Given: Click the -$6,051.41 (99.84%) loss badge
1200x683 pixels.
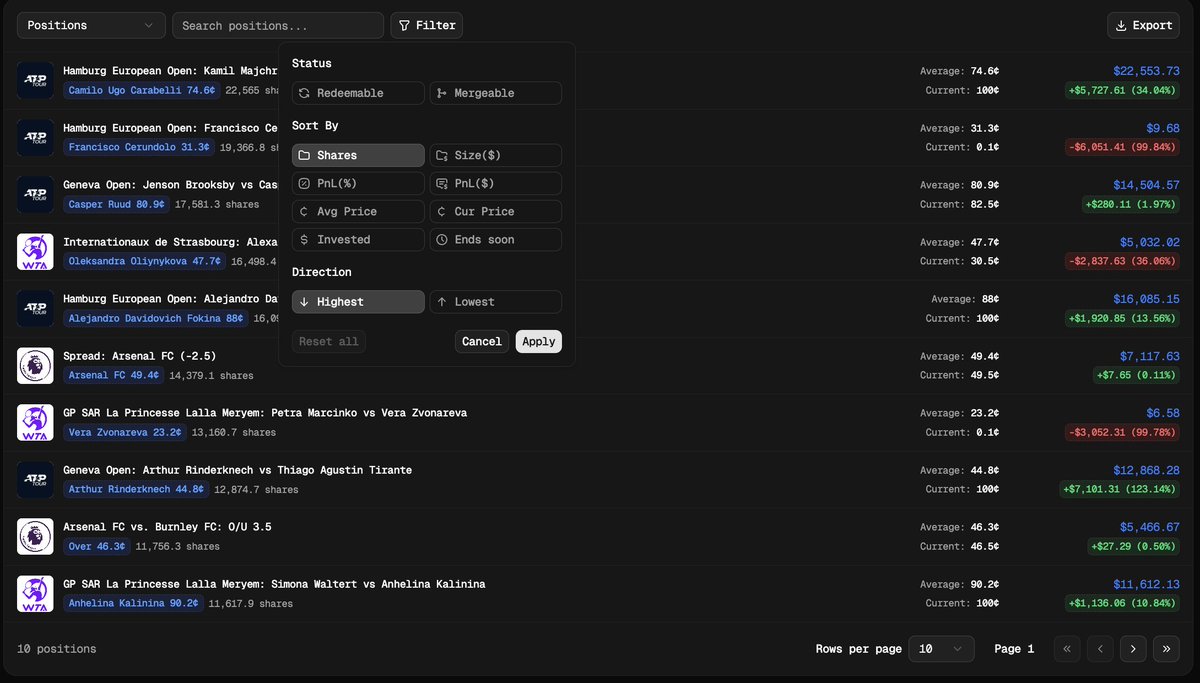Looking at the screenshot, I should [1122, 147].
